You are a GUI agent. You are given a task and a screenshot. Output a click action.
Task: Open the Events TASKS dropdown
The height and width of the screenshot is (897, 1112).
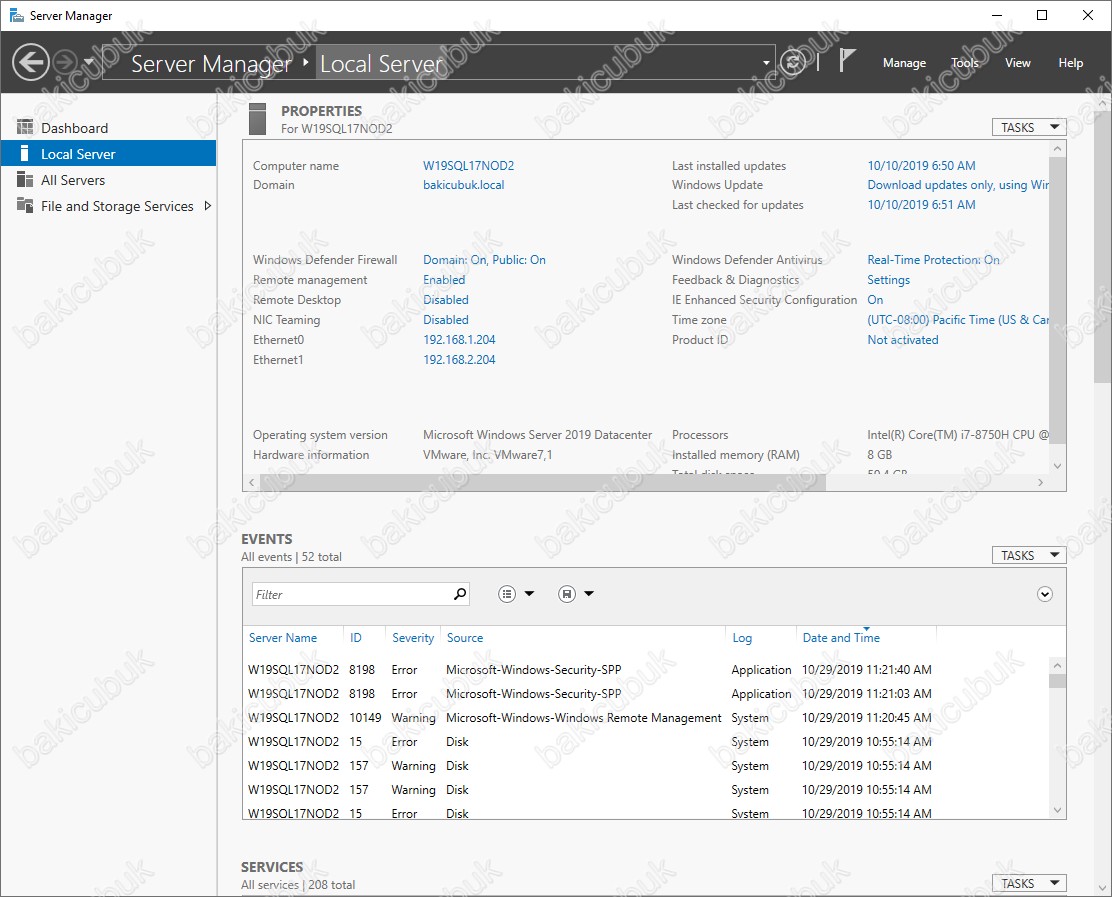1028,556
